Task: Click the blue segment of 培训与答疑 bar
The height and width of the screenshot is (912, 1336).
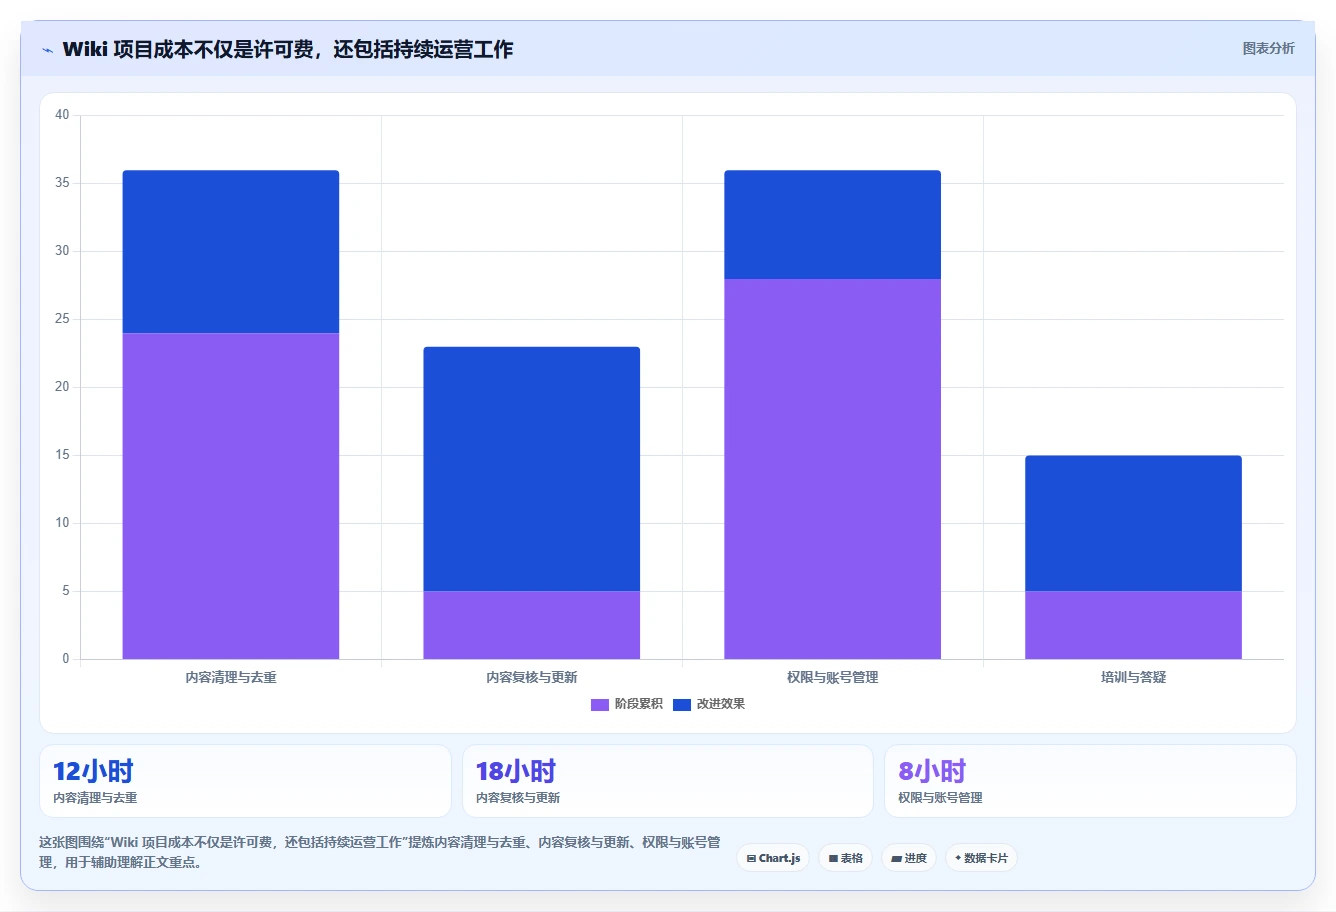Action: point(1134,523)
